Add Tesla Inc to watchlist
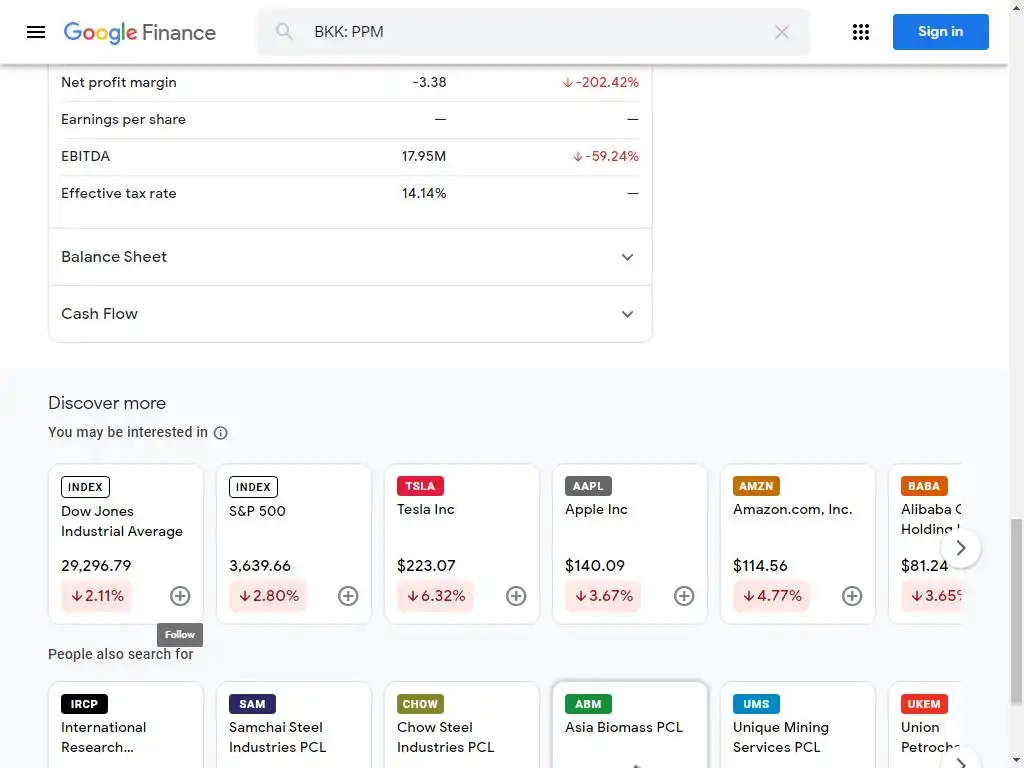Viewport: 1024px width, 768px height. pyautogui.click(x=516, y=596)
